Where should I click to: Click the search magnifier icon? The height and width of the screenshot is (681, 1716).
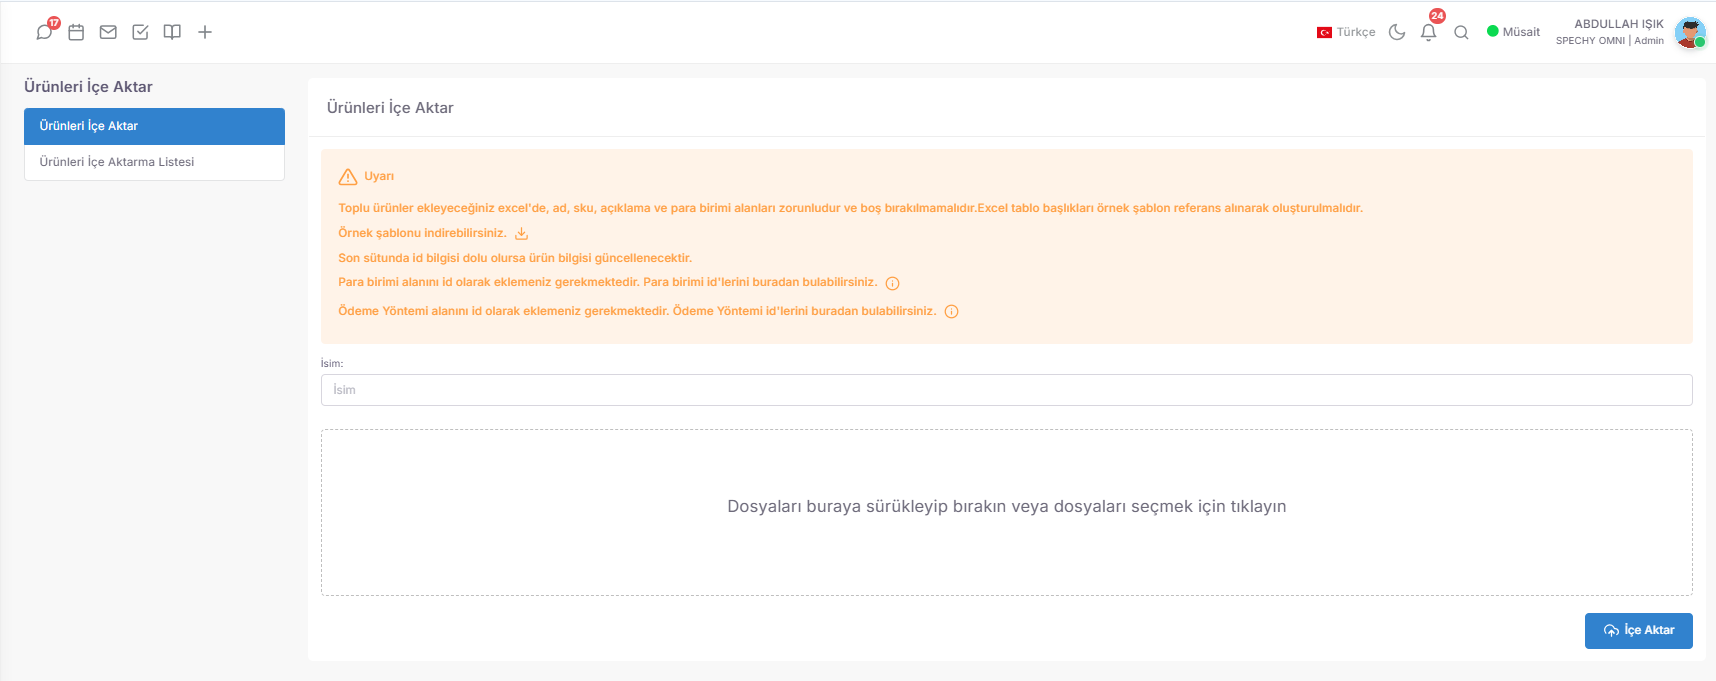coord(1461,32)
